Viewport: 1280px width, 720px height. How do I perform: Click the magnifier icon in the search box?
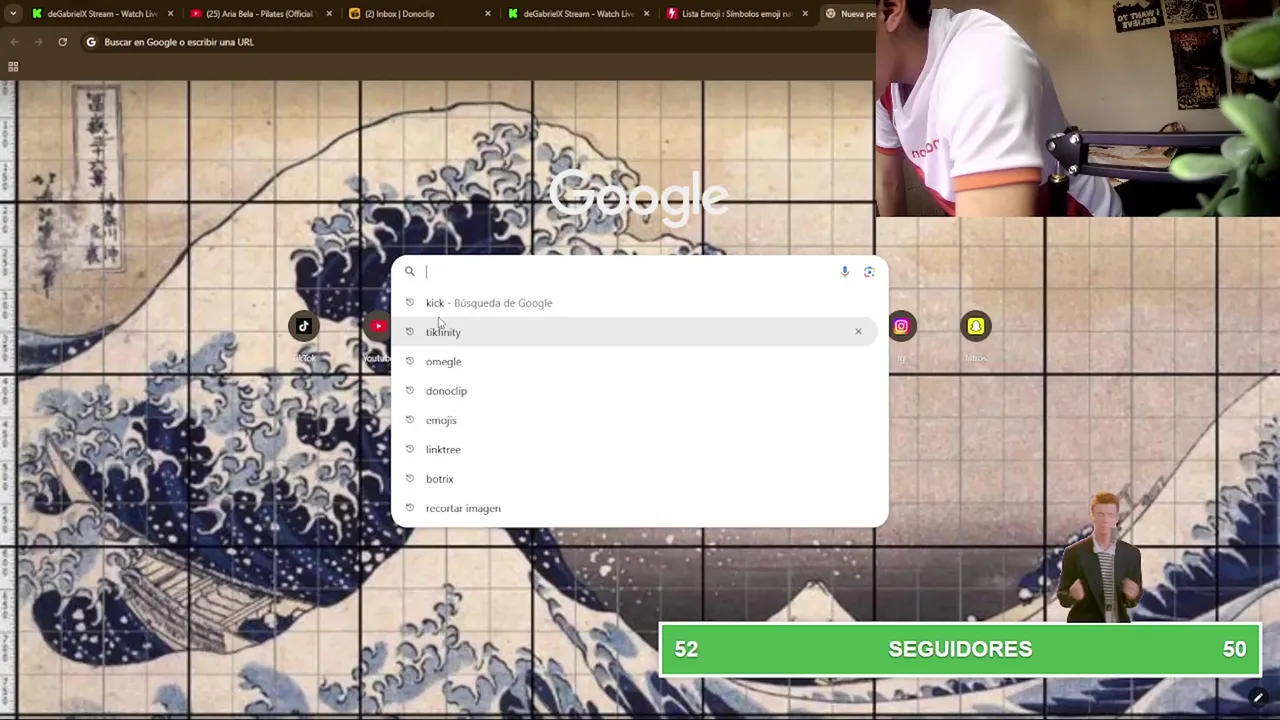click(410, 271)
